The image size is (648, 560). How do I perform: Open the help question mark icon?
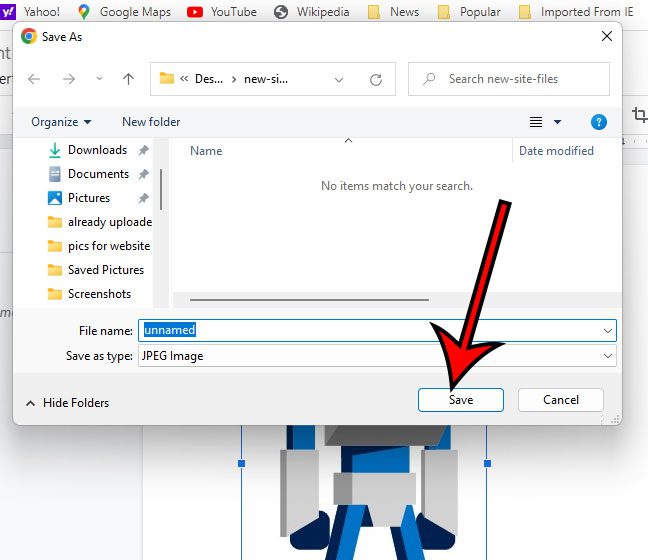coord(598,122)
